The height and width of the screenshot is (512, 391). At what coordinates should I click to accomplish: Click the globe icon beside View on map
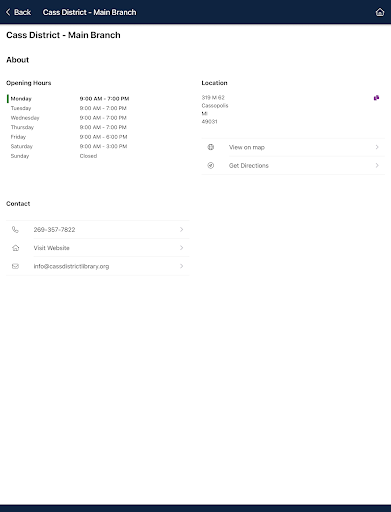click(211, 147)
